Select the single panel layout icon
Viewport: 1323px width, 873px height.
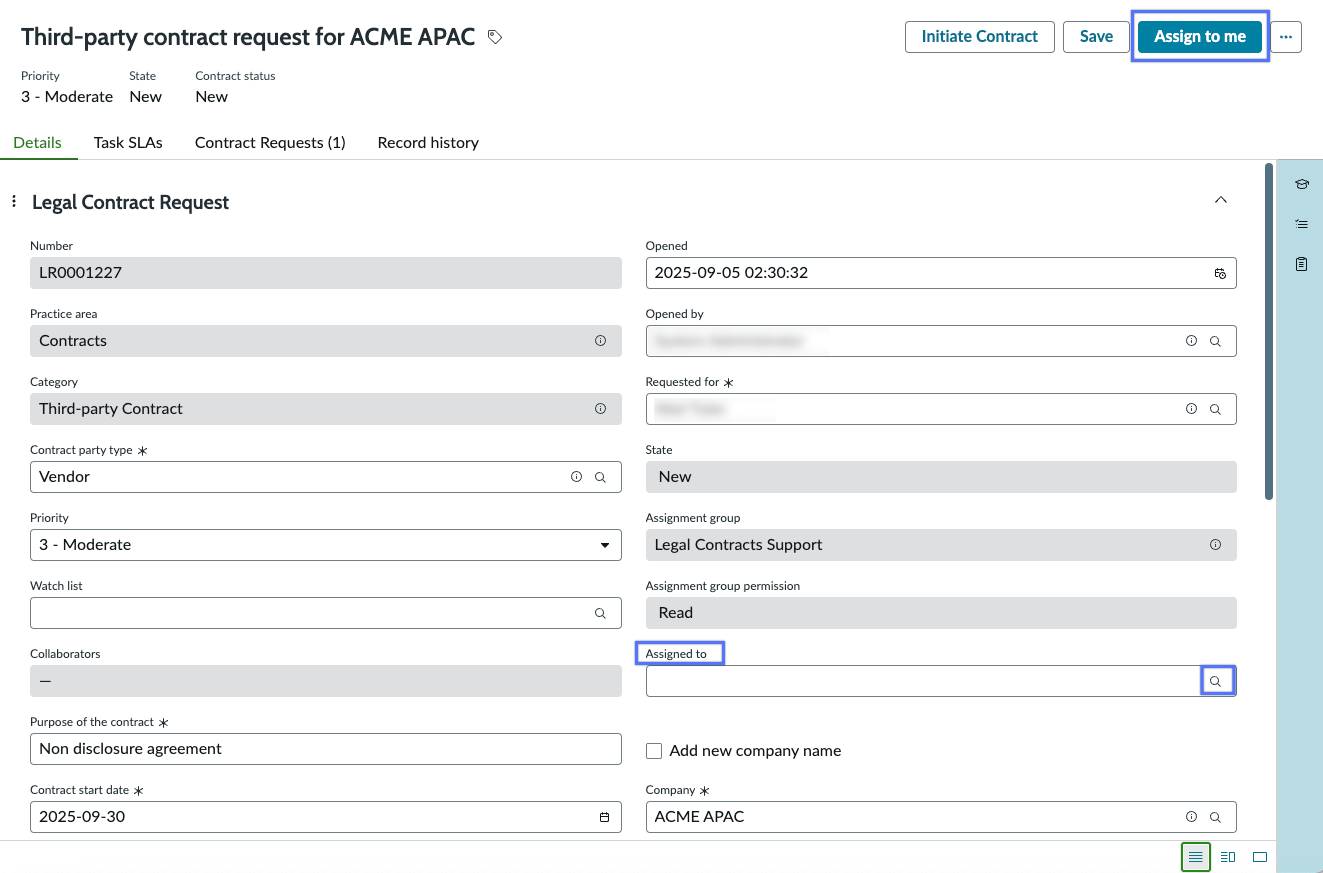1260,857
